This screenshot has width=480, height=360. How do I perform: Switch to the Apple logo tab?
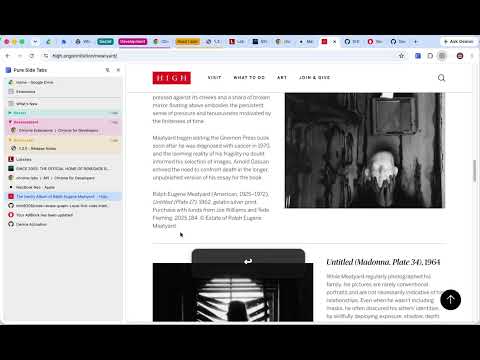point(306,42)
